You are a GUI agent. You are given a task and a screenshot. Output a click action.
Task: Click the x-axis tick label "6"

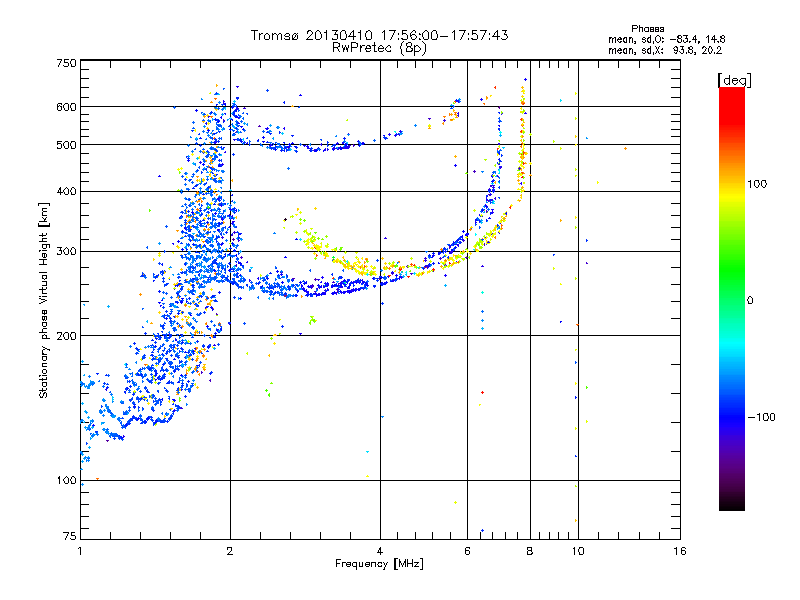point(467,551)
